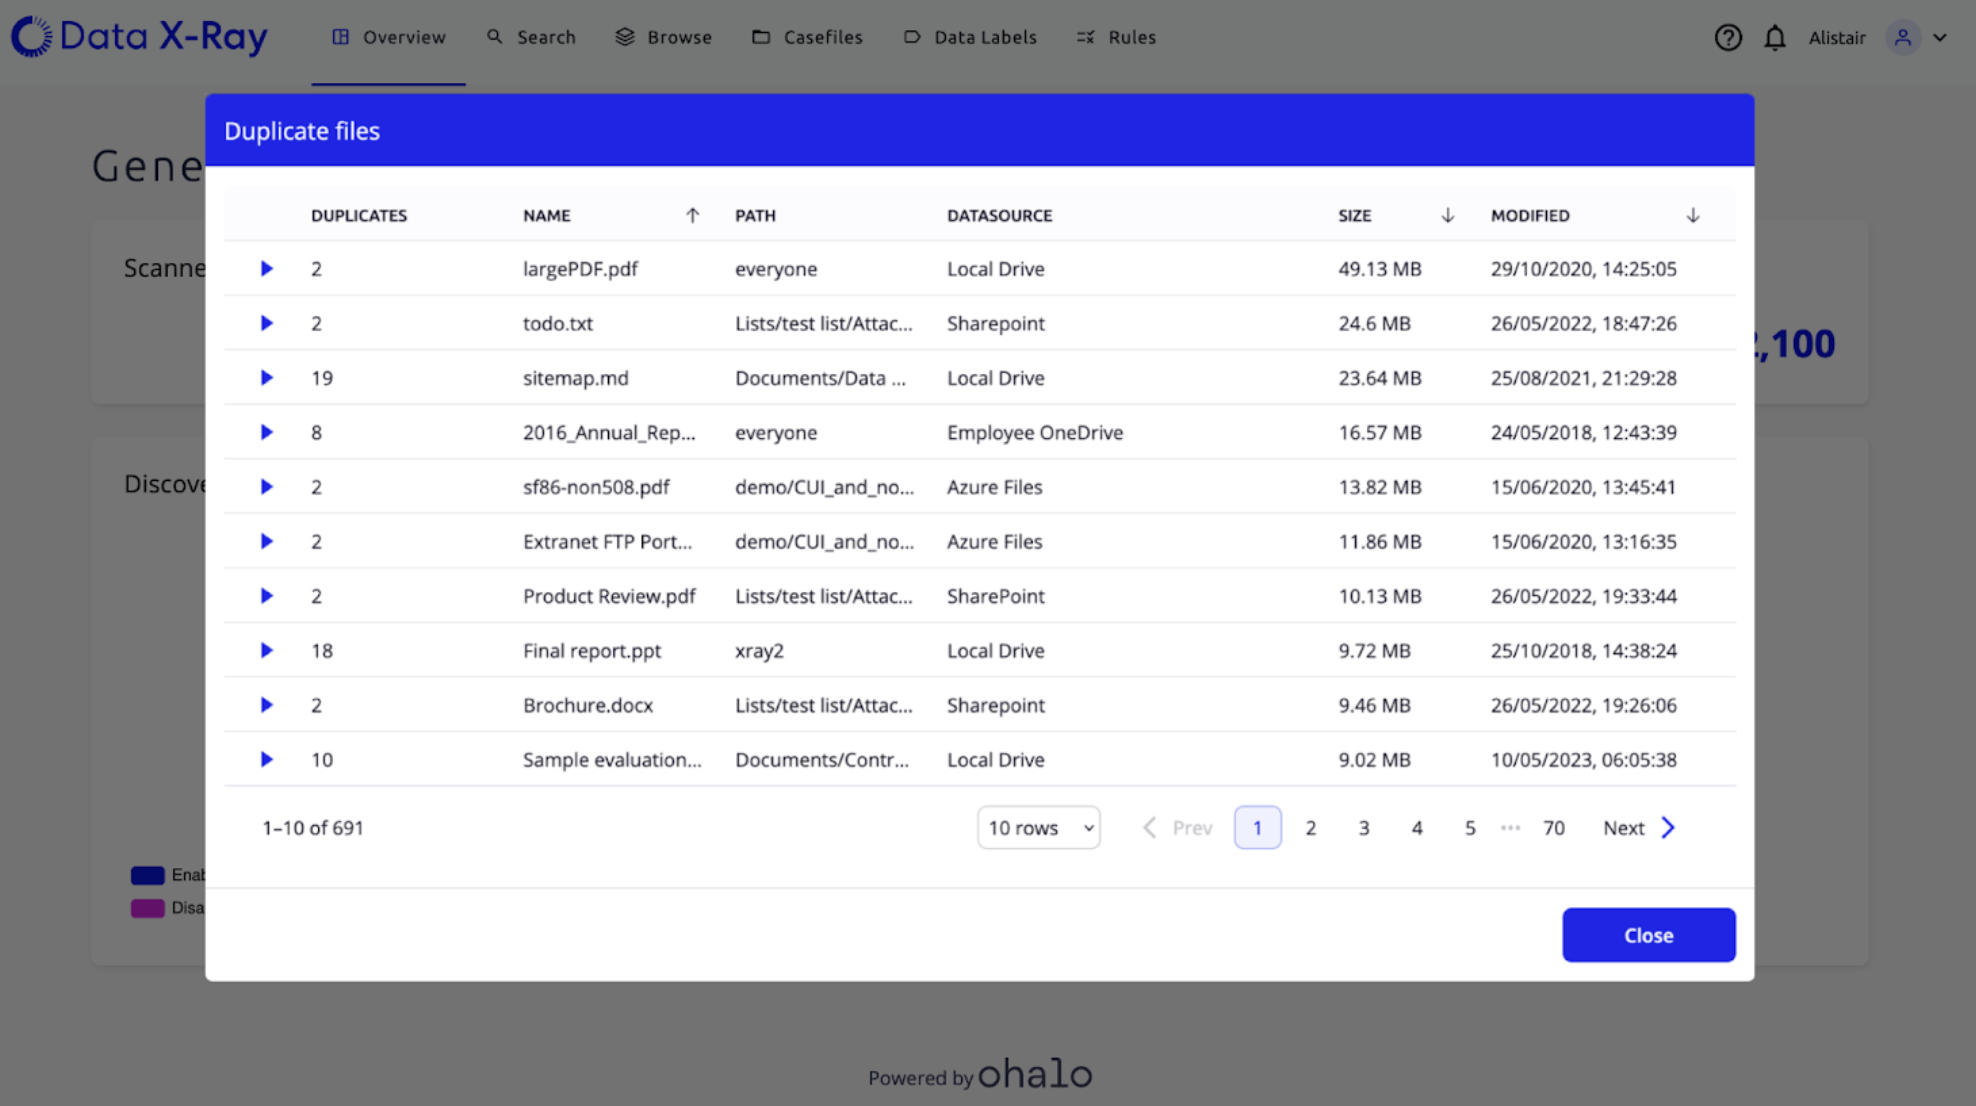The width and height of the screenshot is (1976, 1106).
Task: Open the Rules tab
Action: (x=1116, y=38)
